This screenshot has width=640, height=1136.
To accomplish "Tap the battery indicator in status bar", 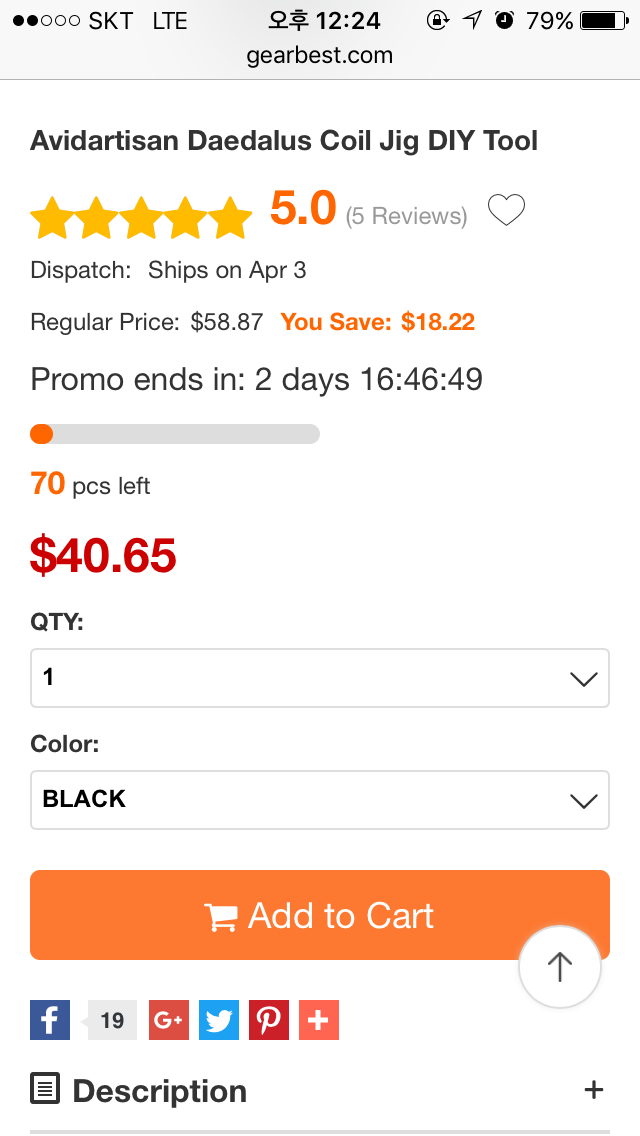I will 604,20.
